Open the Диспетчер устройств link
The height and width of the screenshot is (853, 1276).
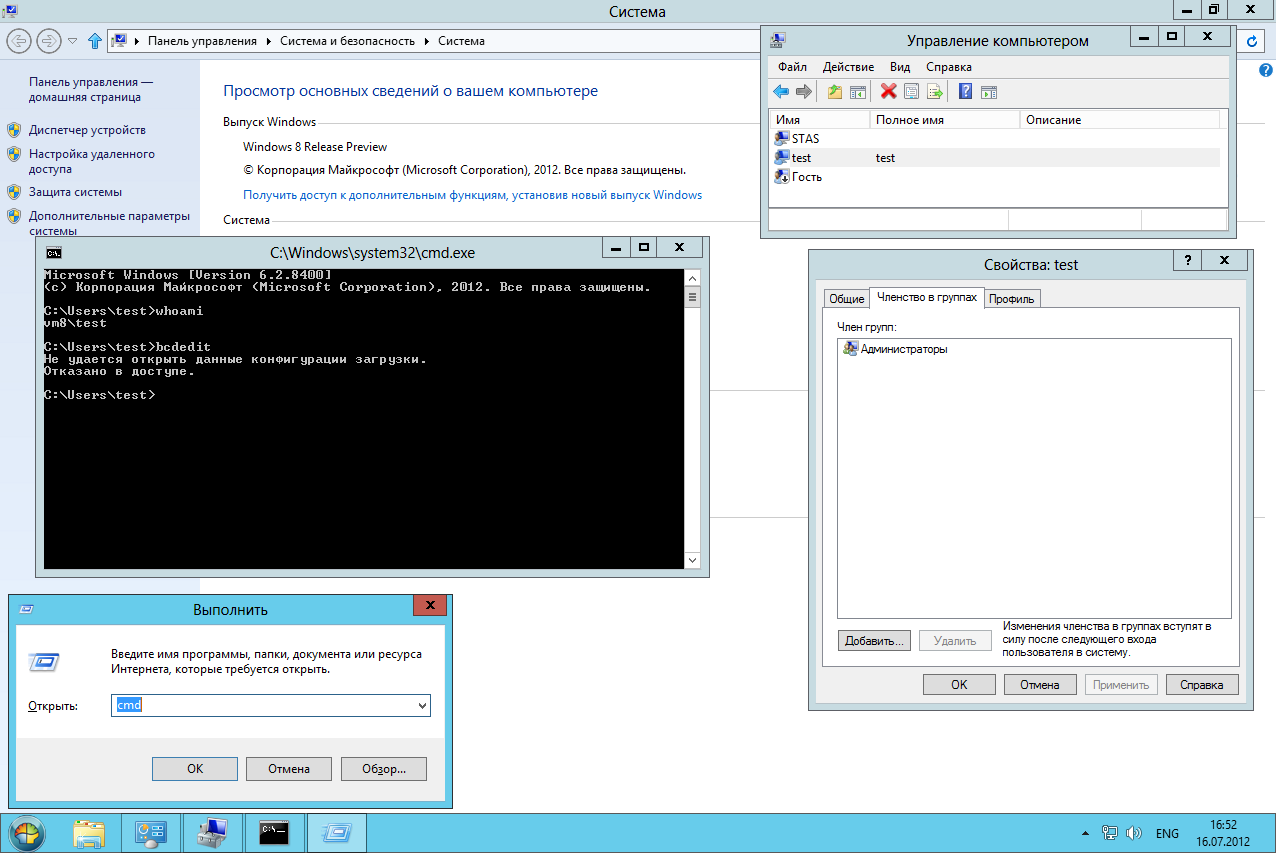pos(87,130)
